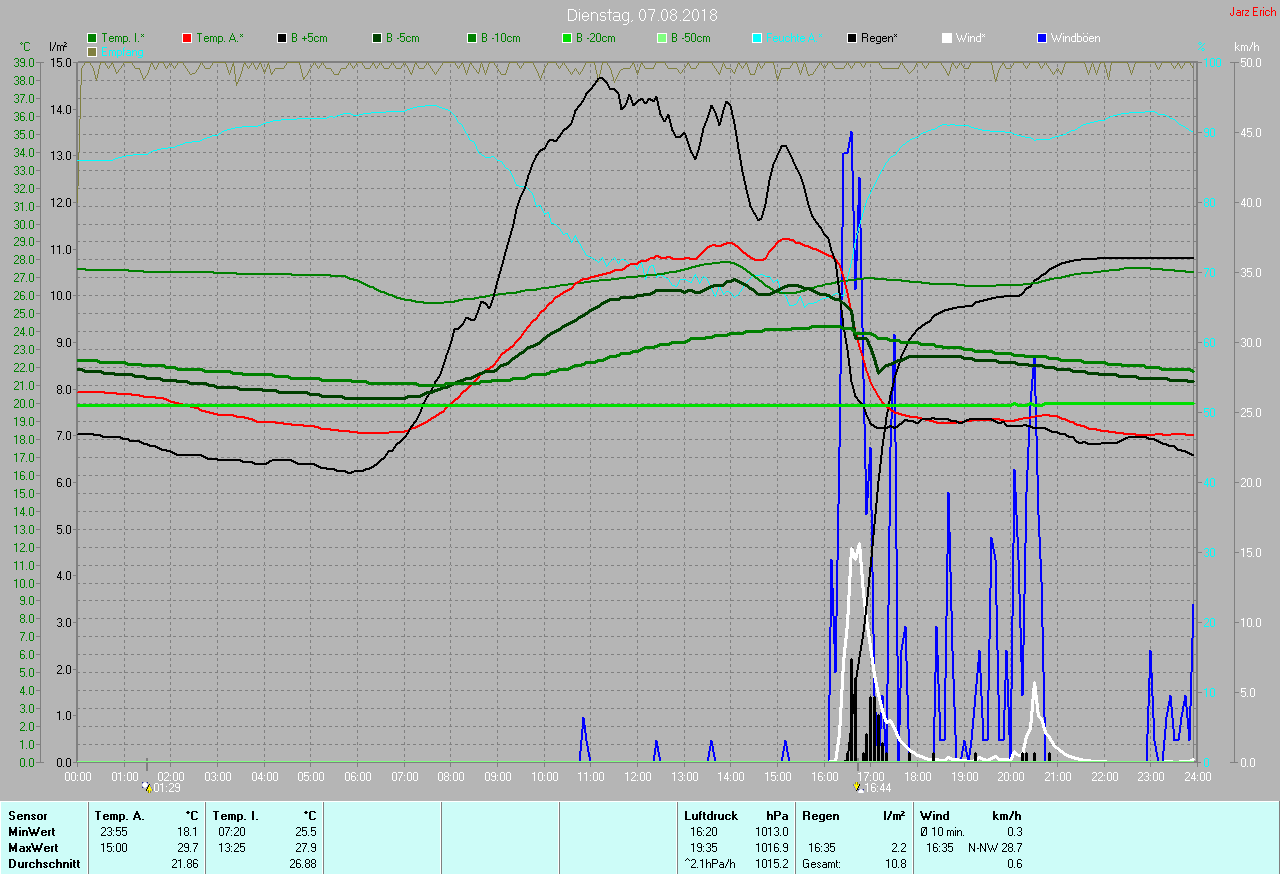
Task: Click the pressure maximum value '1016.9'
Action: click(x=772, y=848)
